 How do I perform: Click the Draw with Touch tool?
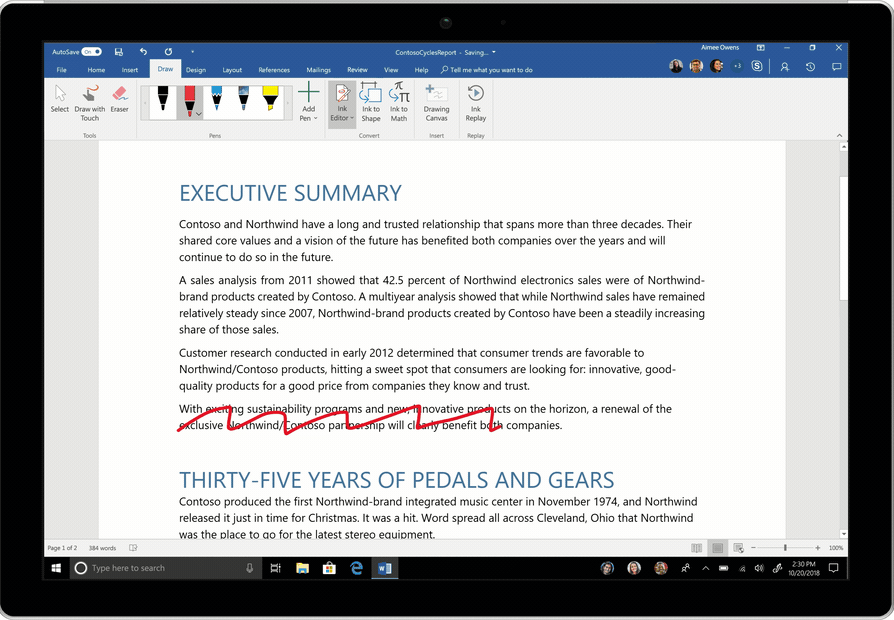pyautogui.click(x=90, y=102)
